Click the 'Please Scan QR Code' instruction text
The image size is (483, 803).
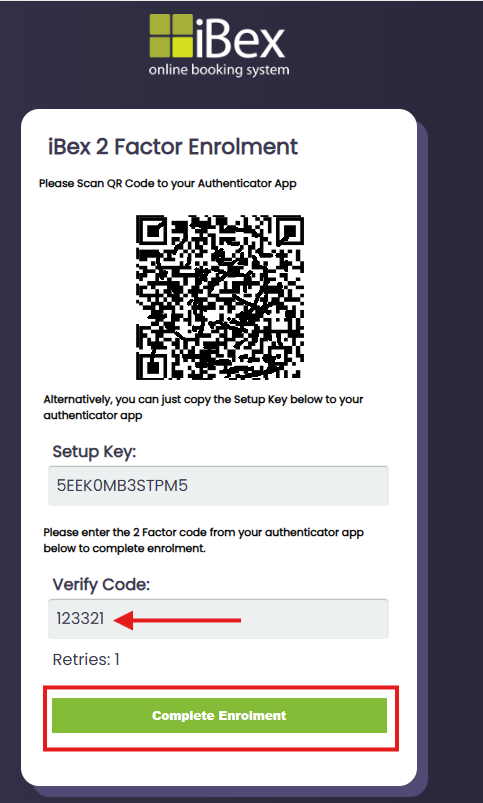coord(167,183)
